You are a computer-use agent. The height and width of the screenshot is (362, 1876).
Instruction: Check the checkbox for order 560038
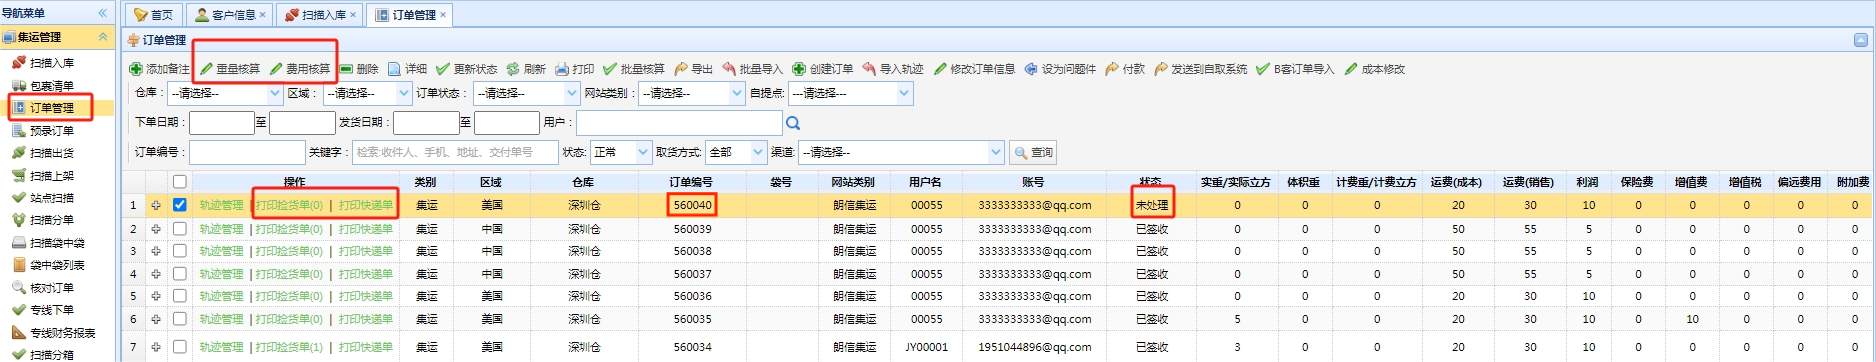pyautogui.click(x=179, y=251)
